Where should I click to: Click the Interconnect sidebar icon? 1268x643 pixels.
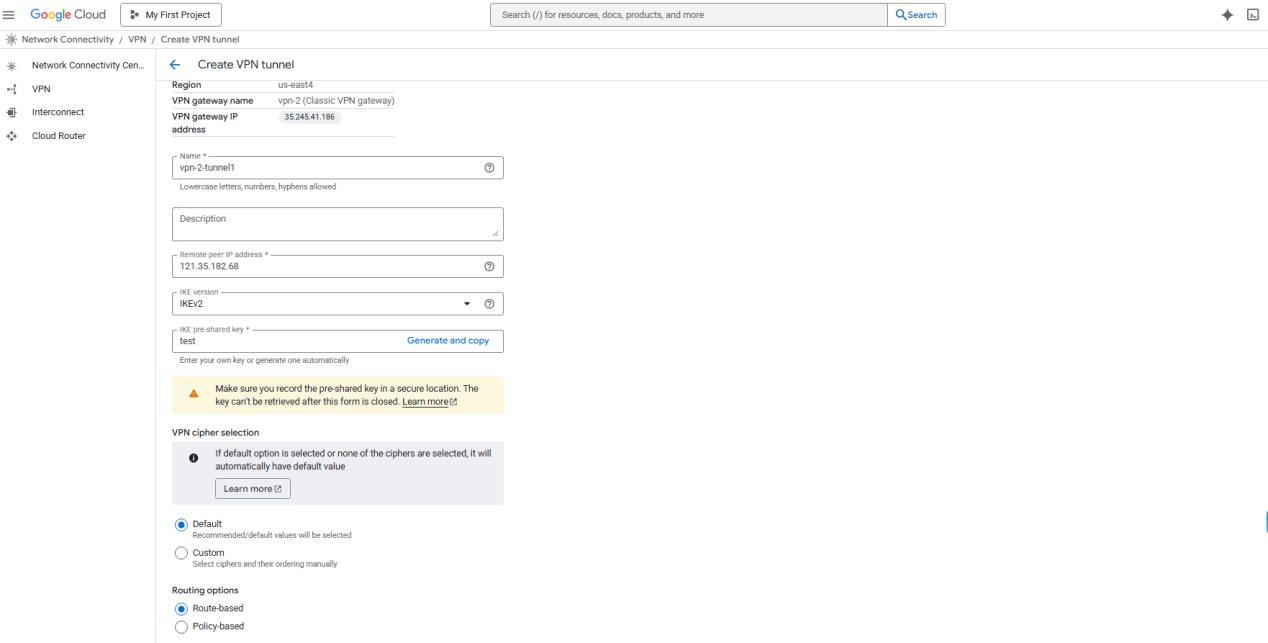pos(12,112)
